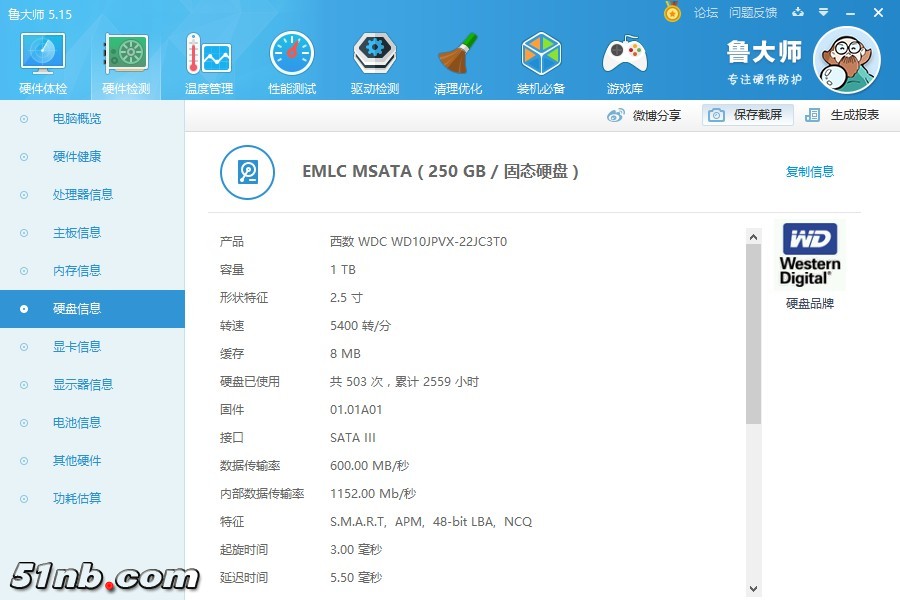The height and width of the screenshot is (600, 900).
Task: Click the 微博分享 share button
Action: coord(645,115)
